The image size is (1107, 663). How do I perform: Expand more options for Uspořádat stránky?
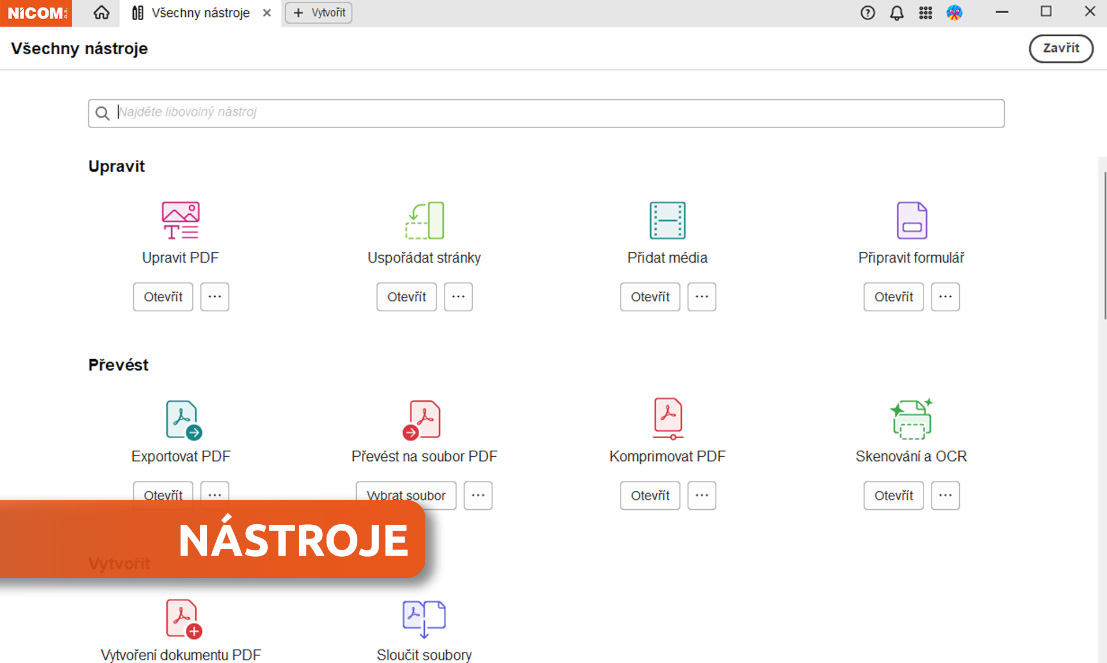(458, 297)
